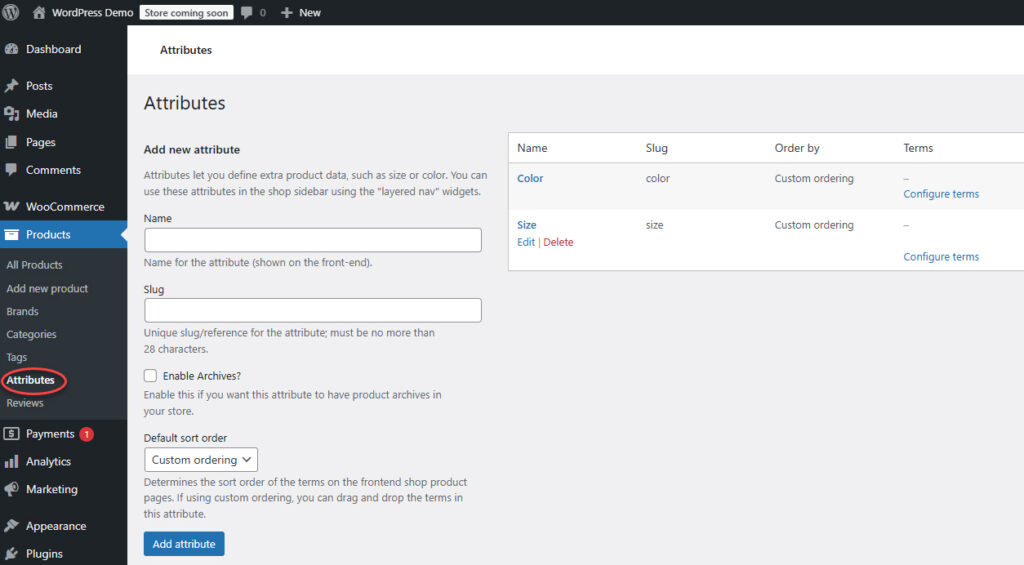Open the Reviews submenu
Viewport: 1024px width, 565px height.
point(25,403)
